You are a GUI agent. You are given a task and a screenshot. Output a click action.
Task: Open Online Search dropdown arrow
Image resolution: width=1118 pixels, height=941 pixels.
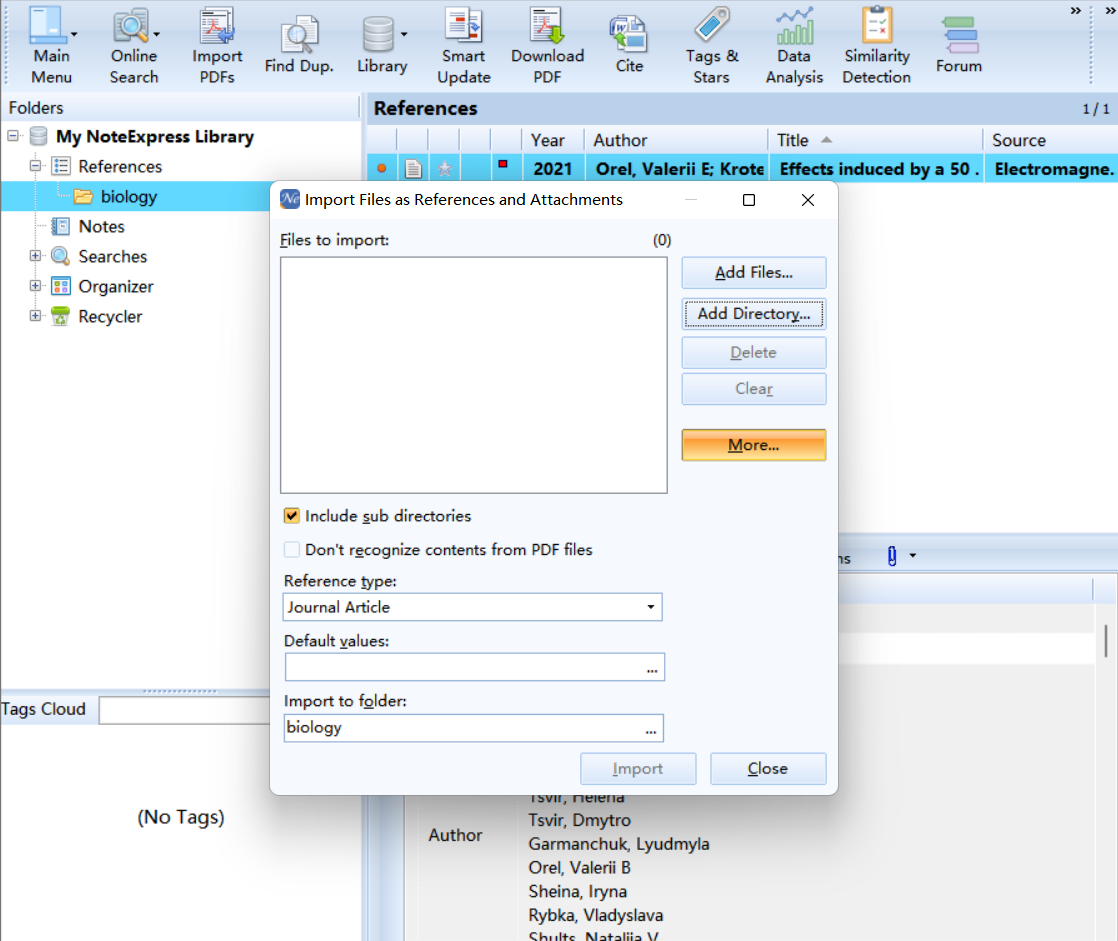coord(157,34)
